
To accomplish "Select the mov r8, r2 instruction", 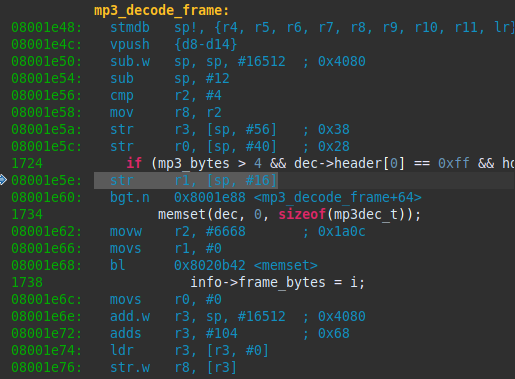I will [166, 112].
